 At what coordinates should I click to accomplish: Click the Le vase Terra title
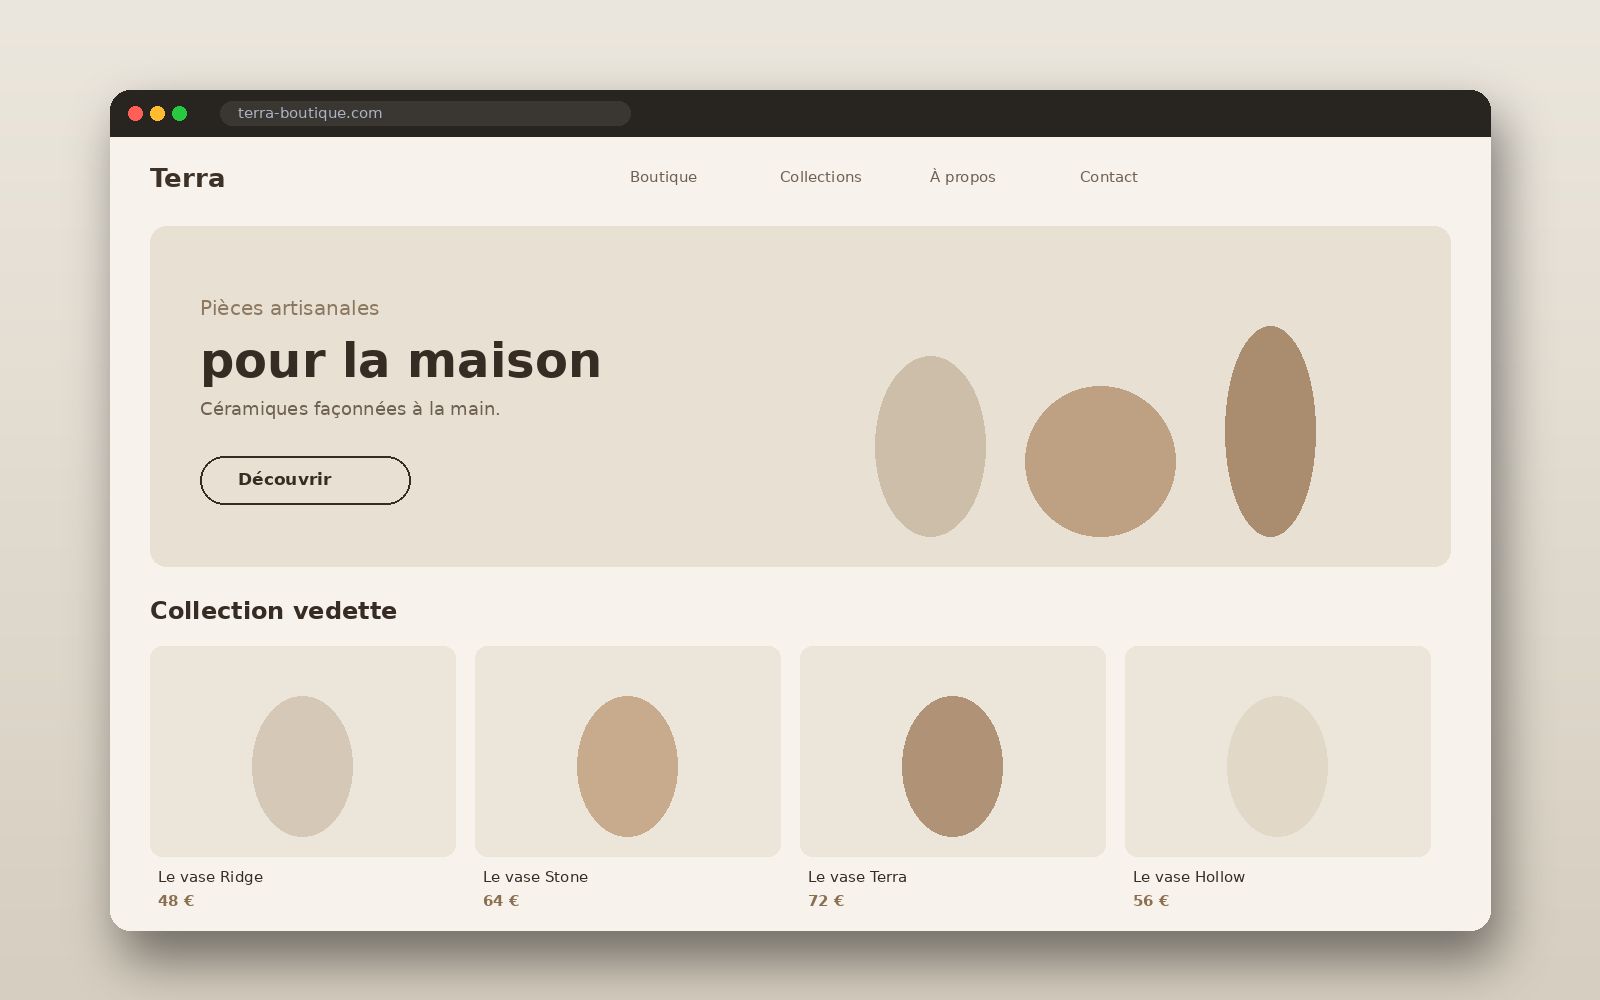[857, 877]
